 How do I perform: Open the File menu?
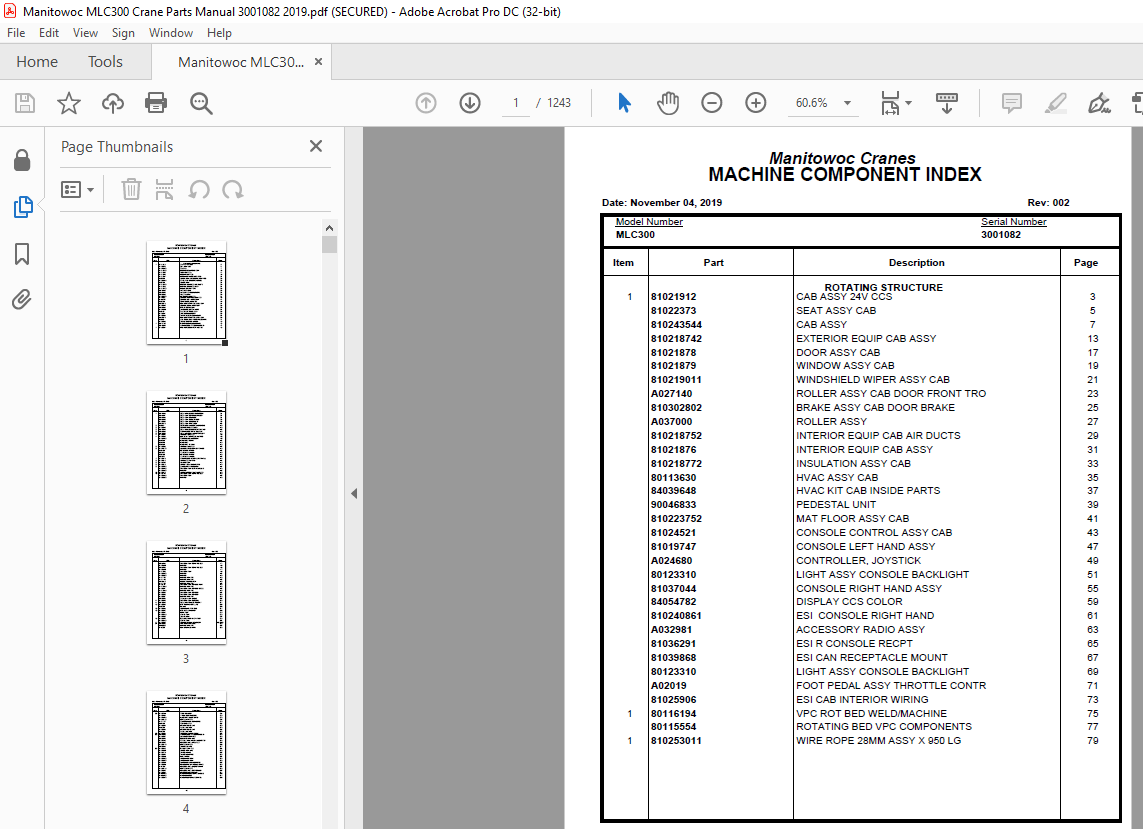point(16,33)
